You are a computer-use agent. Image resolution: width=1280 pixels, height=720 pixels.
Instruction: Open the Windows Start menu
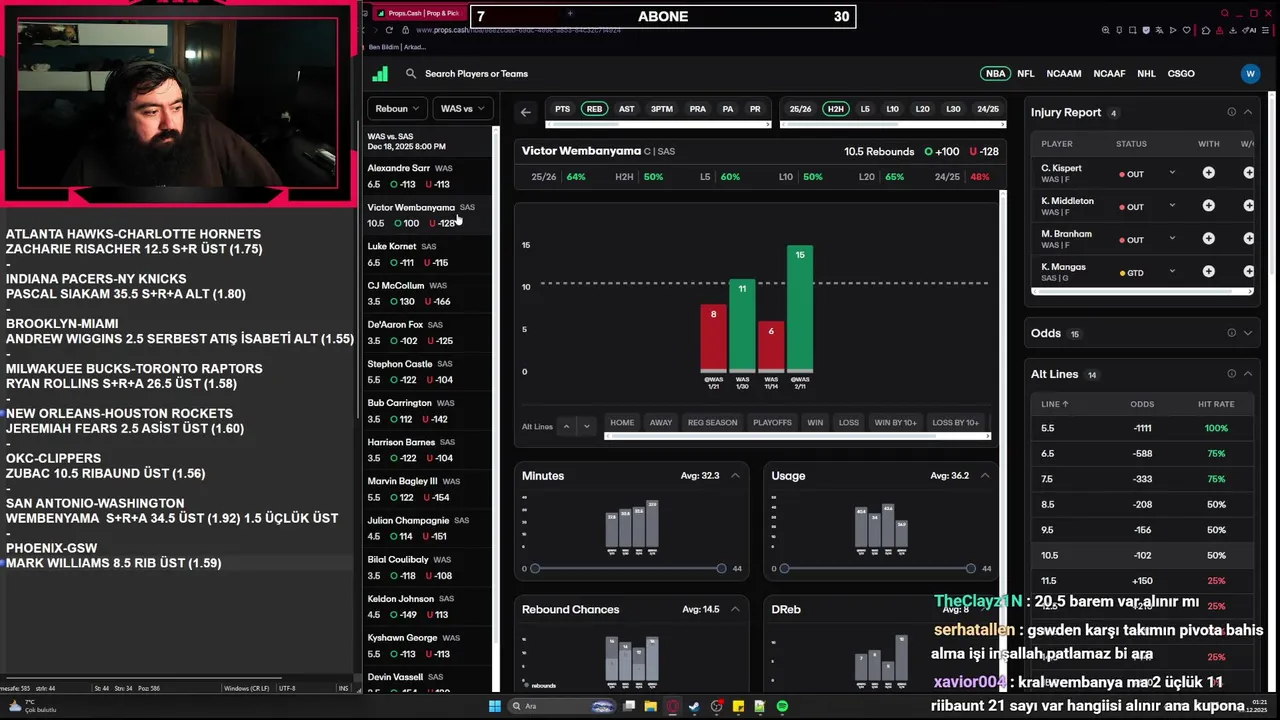[x=494, y=706]
